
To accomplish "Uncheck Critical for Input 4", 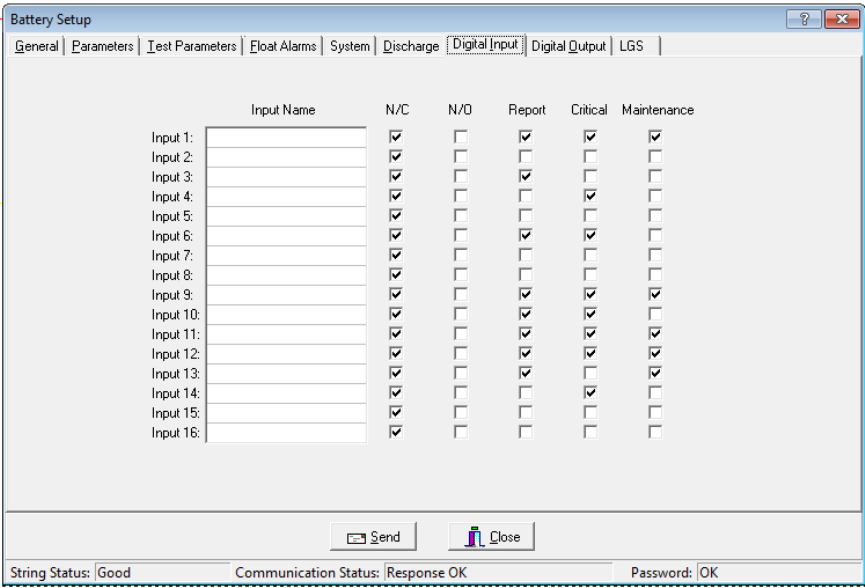I will pos(591,196).
